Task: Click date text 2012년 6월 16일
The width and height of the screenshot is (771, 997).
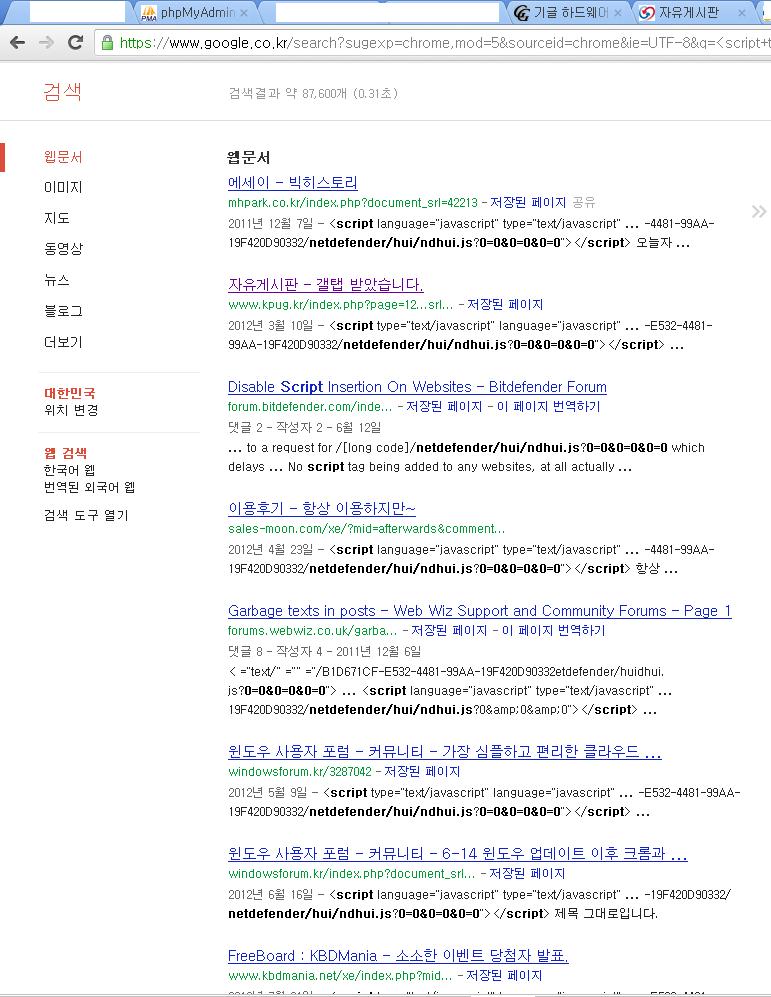Action: [270, 894]
